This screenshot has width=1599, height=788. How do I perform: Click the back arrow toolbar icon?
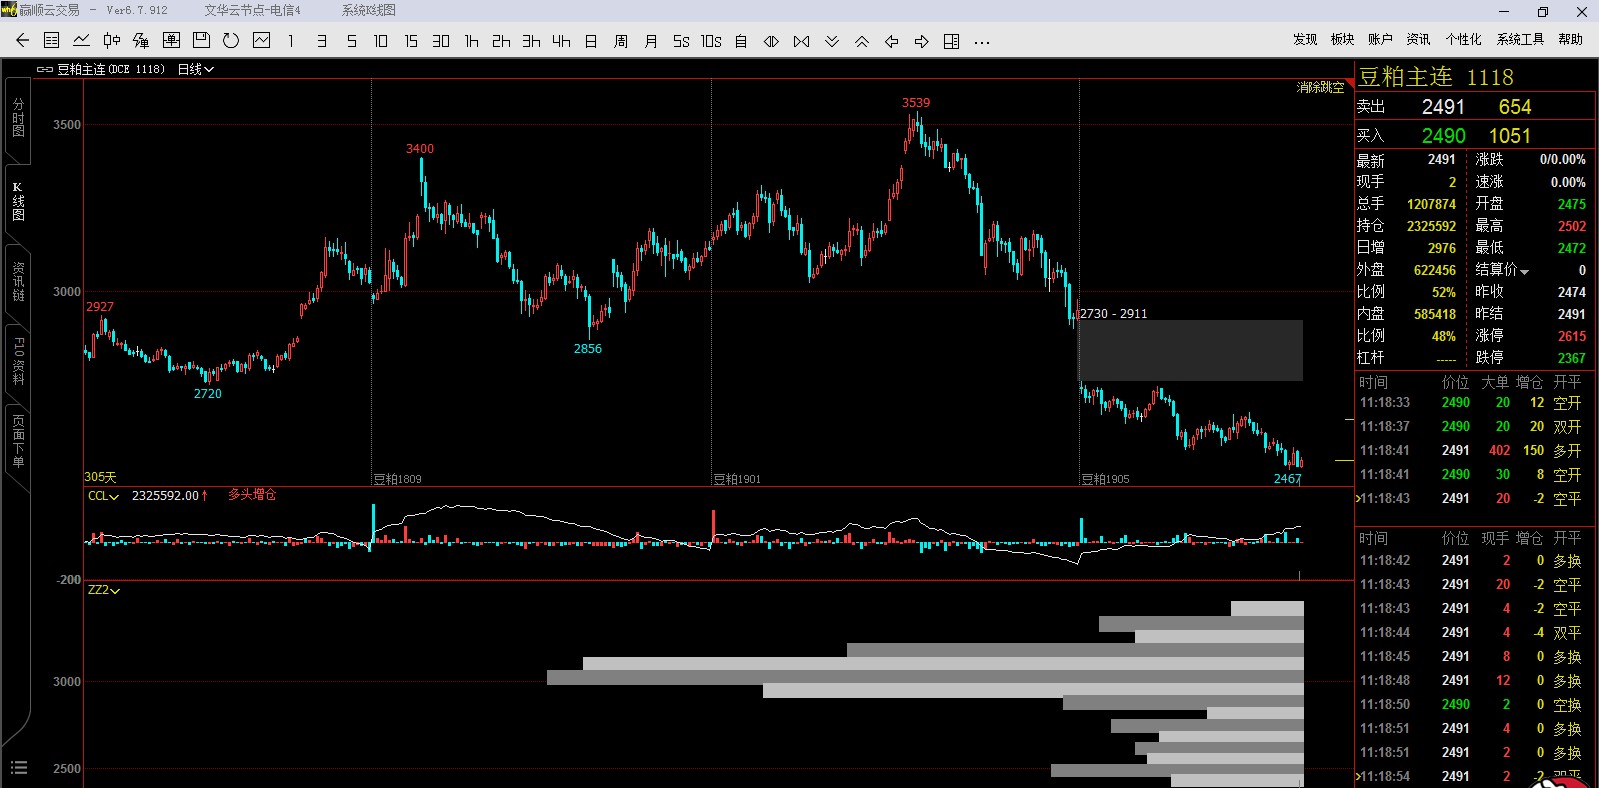tap(22, 41)
